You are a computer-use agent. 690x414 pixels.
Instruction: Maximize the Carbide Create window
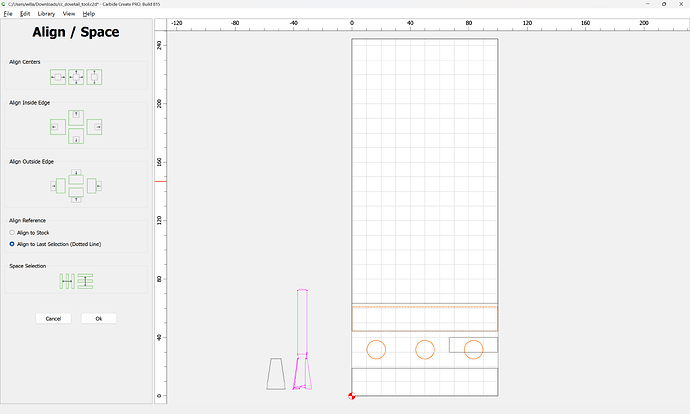[x=664, y=4]
